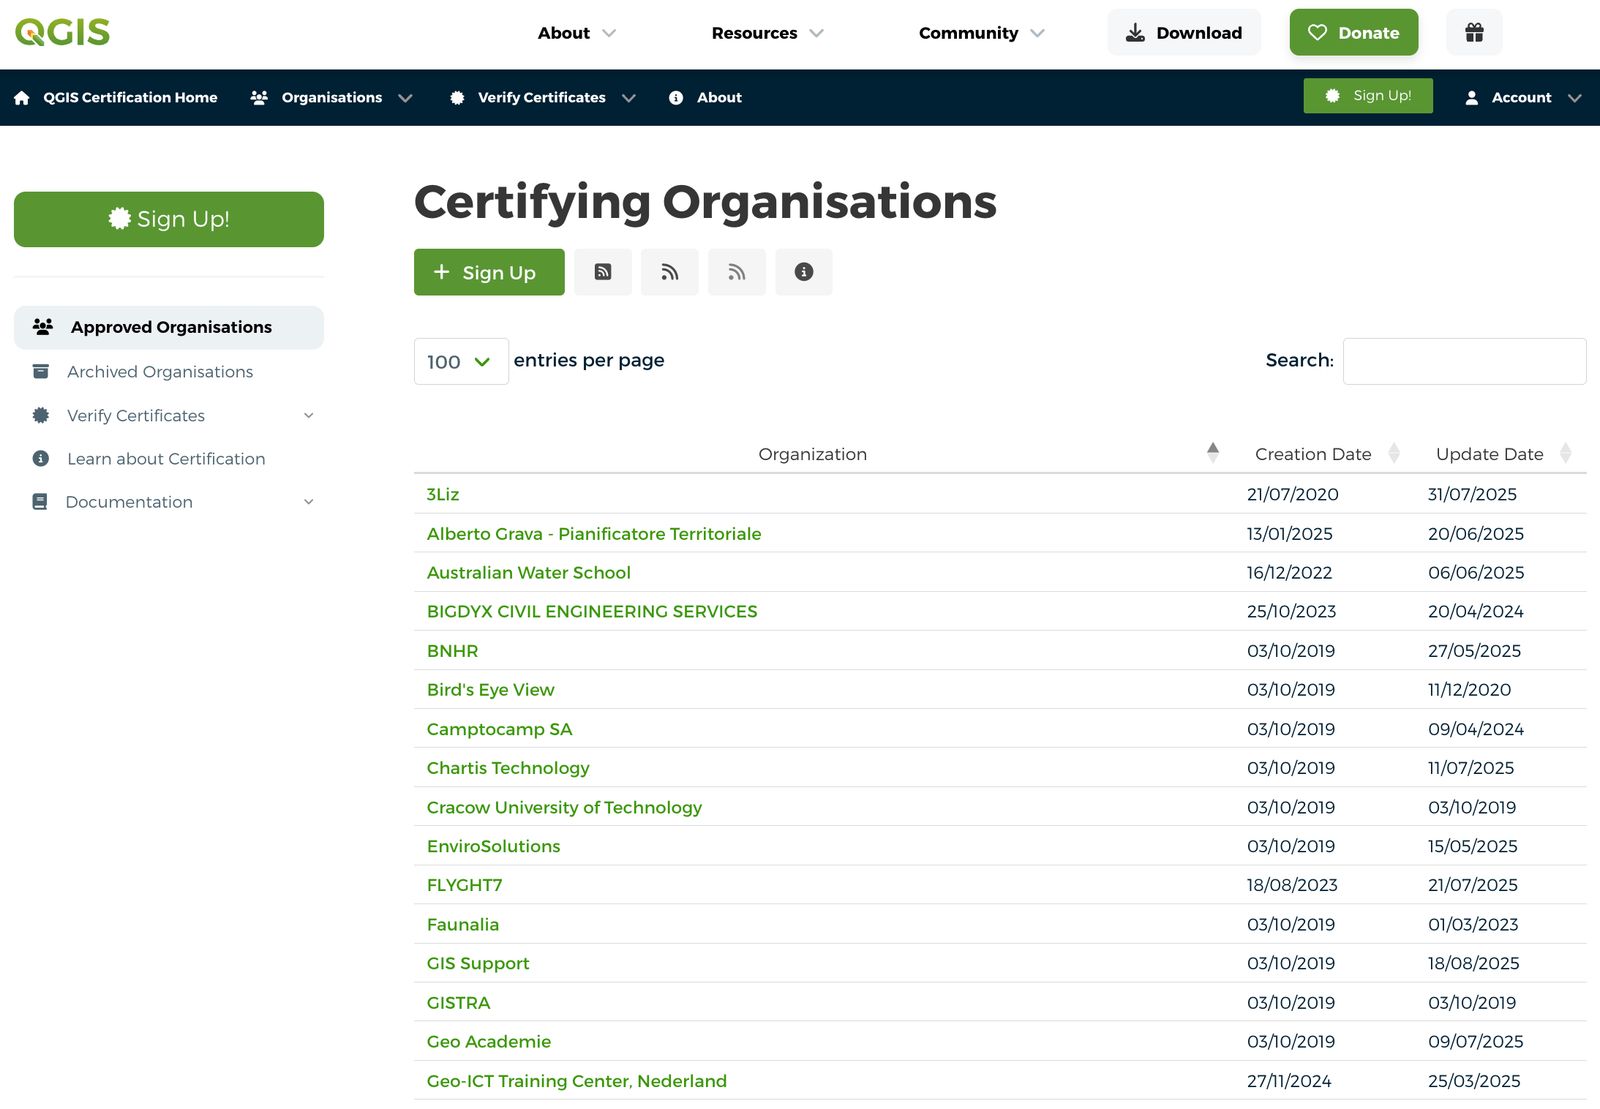Sort by Update Date column arrows
The image size is (1600, 1109).
click(x=1566, y=453)
